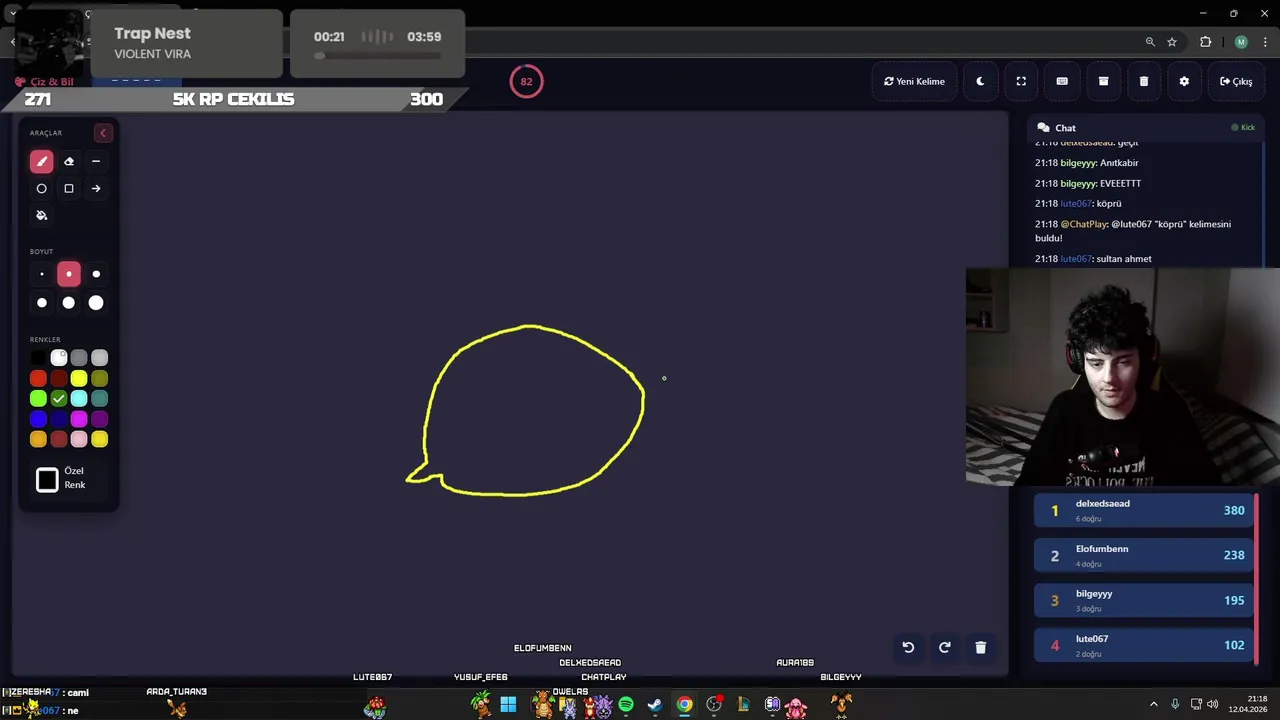Select the orange color swatch
Viewport: 1280px width, 720px height.
38,439
